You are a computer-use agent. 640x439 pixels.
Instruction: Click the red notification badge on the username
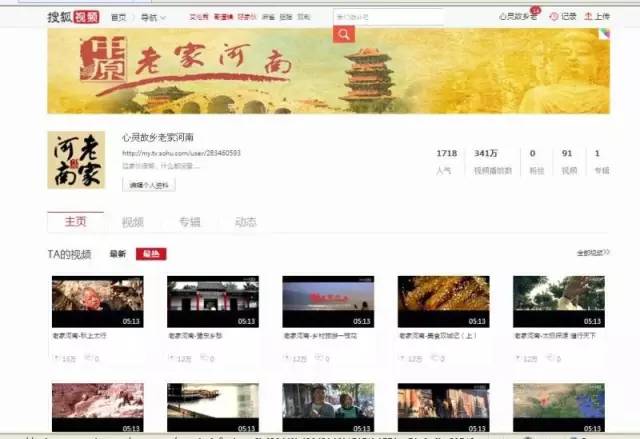pos(535,11)
